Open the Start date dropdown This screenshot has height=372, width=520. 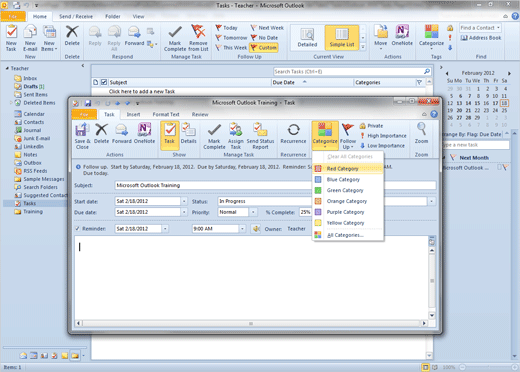click(184, 201)
